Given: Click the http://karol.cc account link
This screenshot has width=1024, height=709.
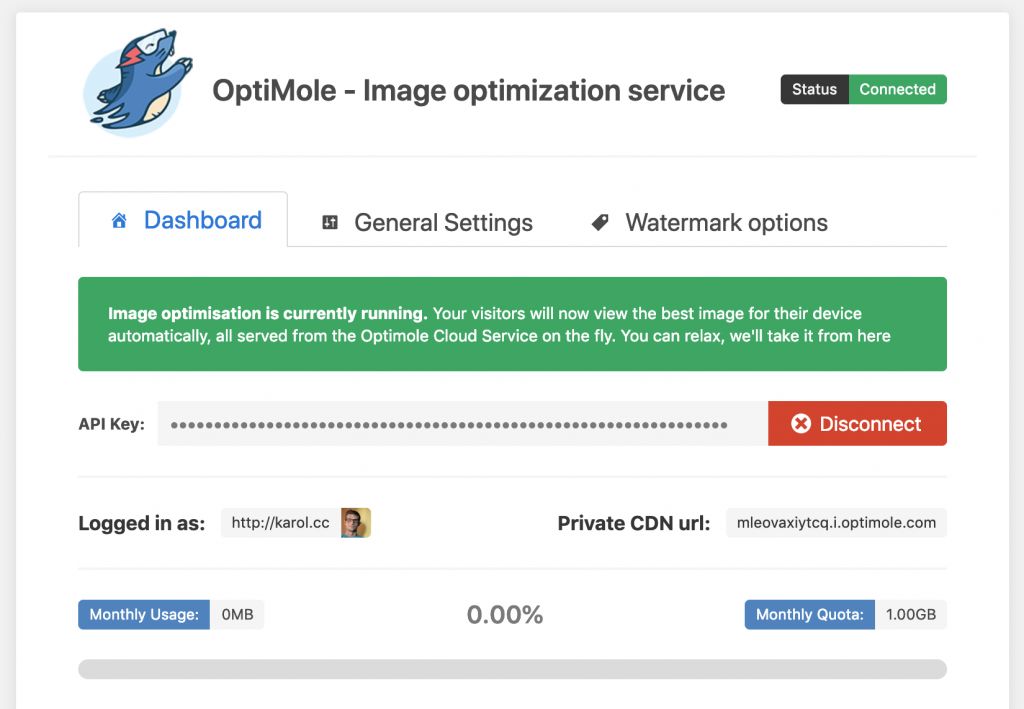Looking at the screenshot, I should point(280,523).
